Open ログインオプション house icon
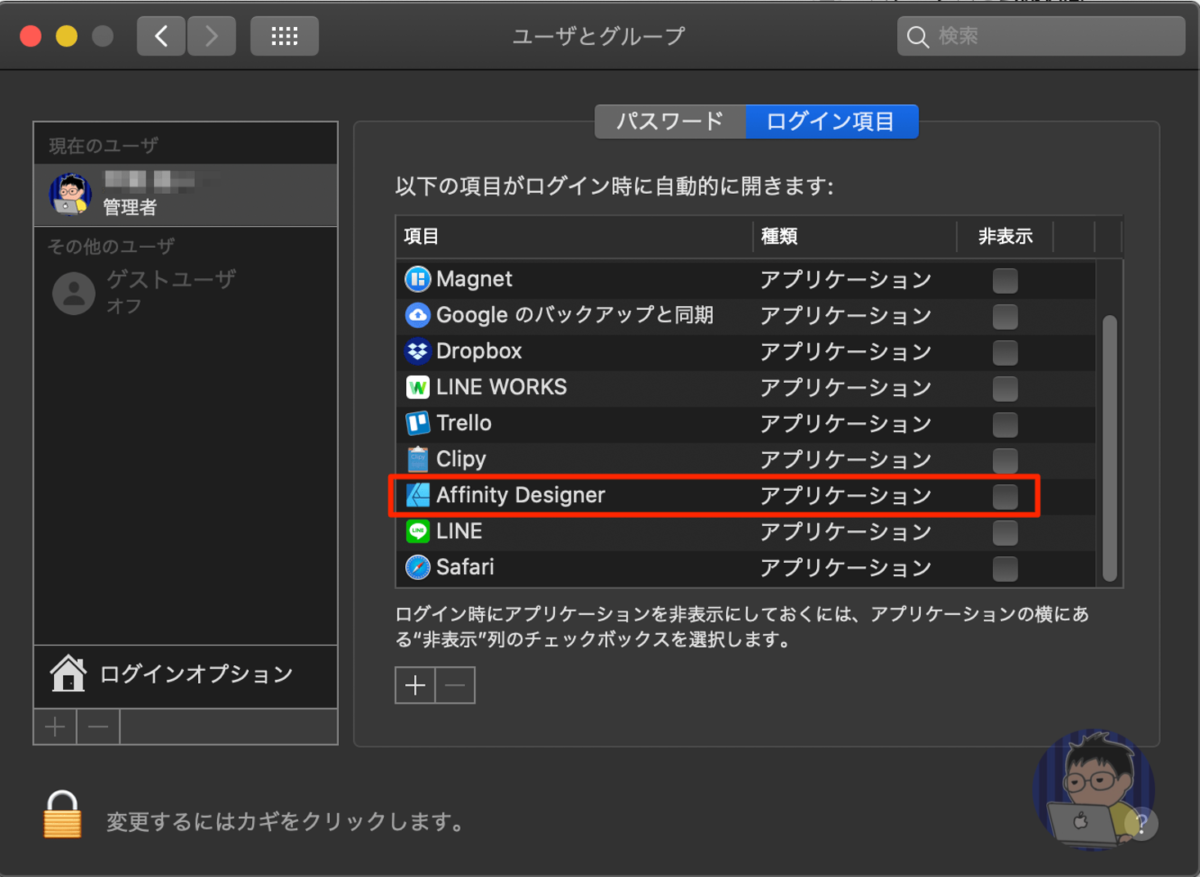Viewport: 1200px width, 877px height. pyautogui.click(x=68, y=673)
